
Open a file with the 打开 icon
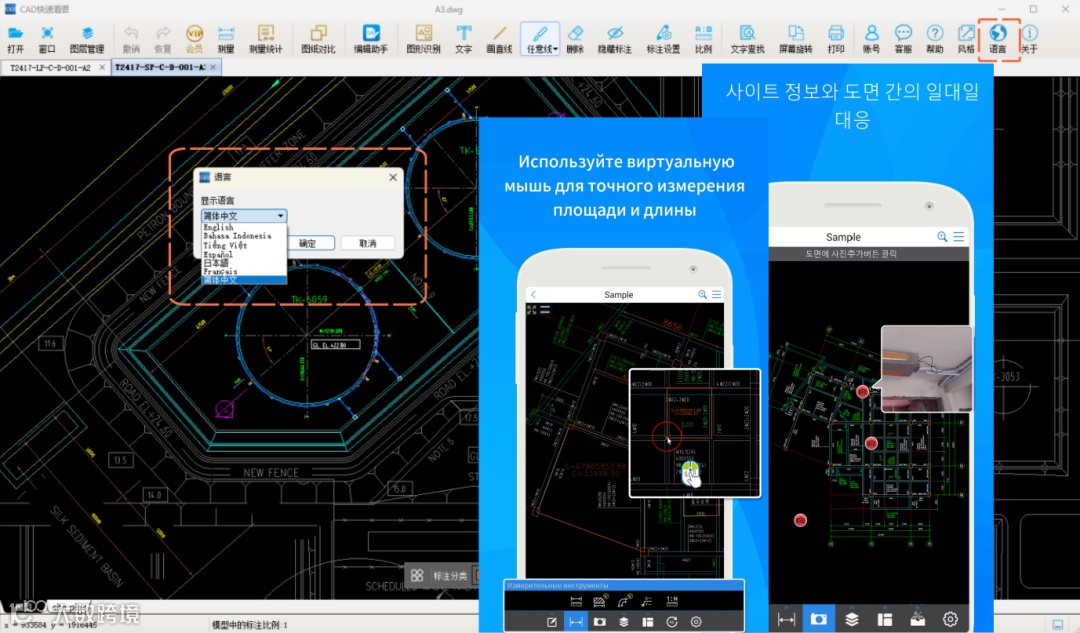coord(15,39)
